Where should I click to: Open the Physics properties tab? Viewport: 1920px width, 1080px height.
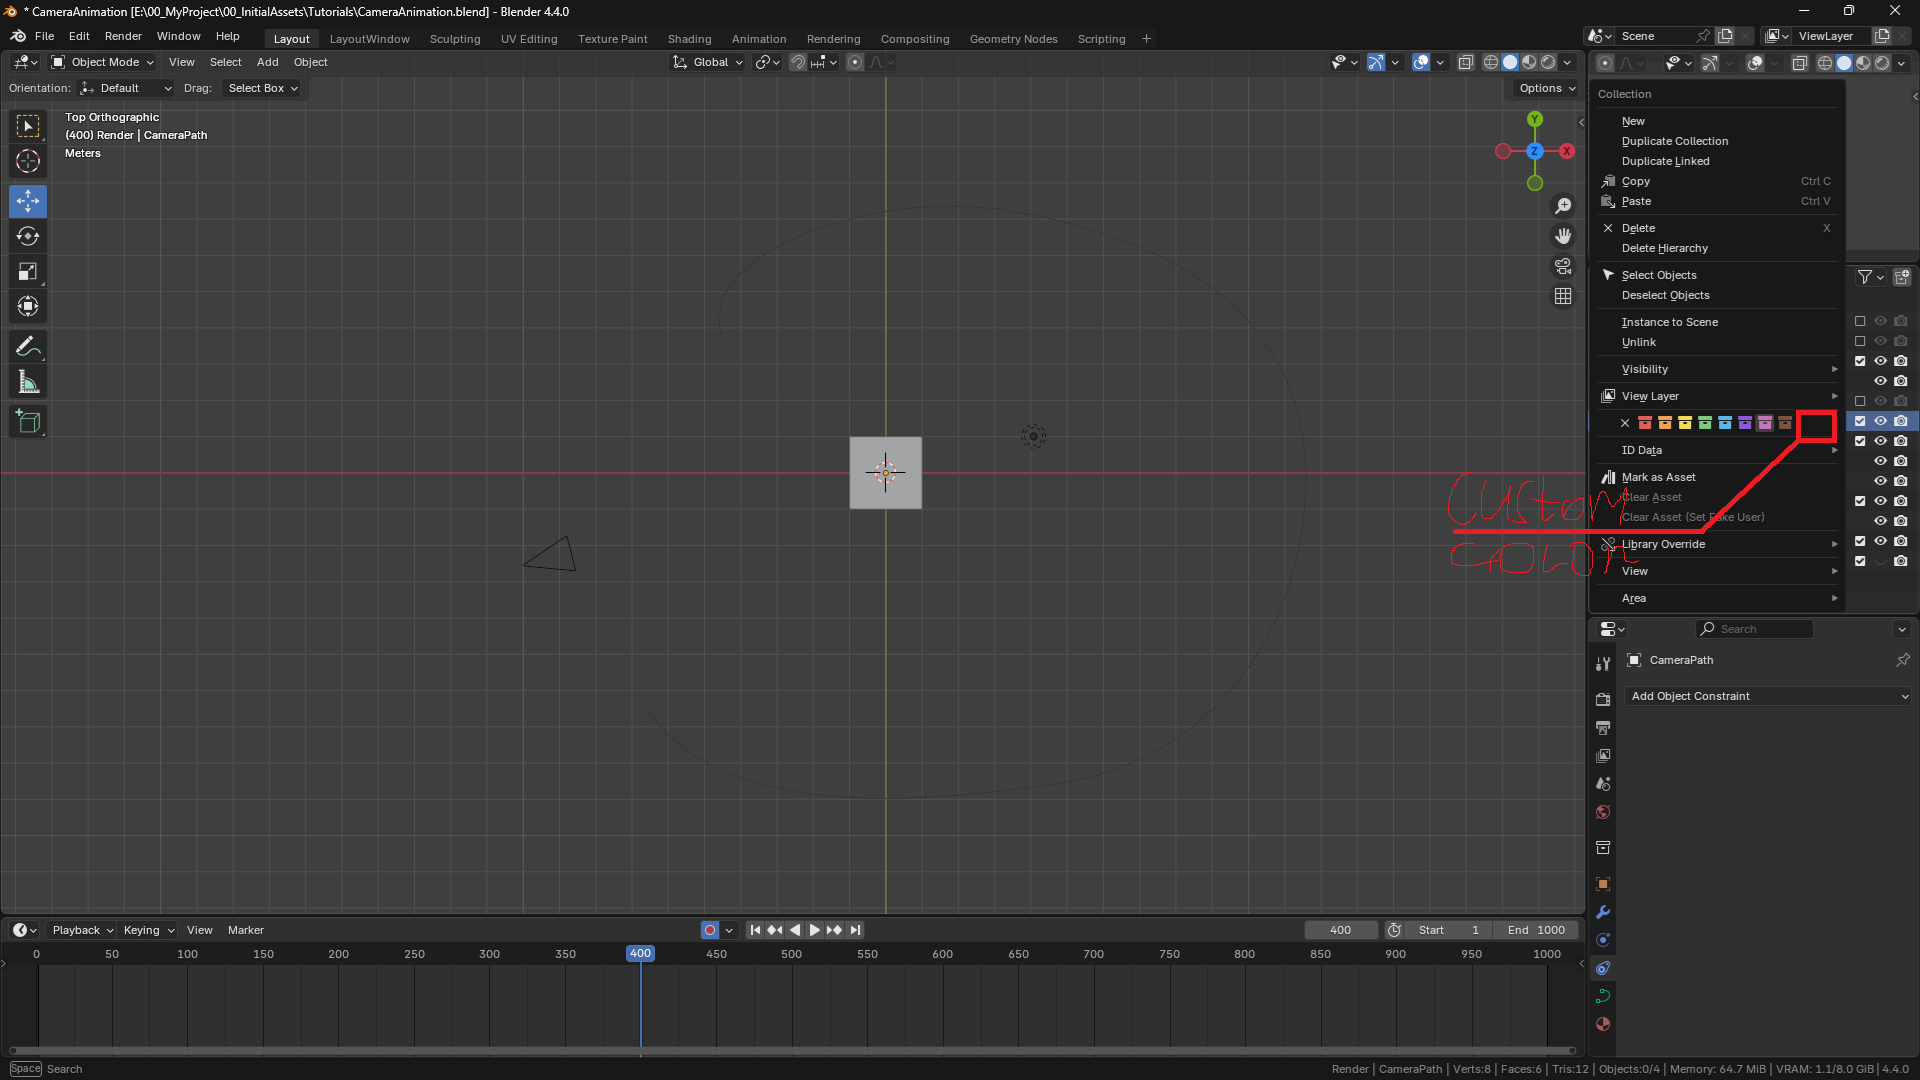pos(1603,940)
